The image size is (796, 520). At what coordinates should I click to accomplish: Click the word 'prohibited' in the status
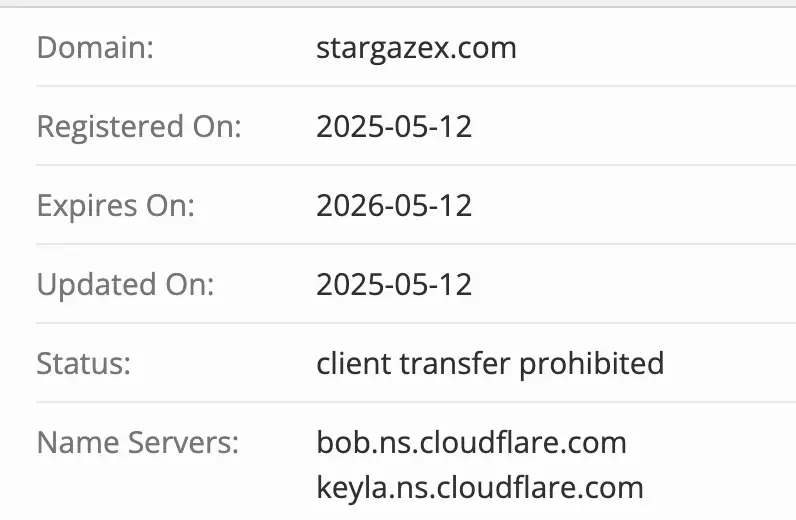pyautogui.click(x=591, y=363)
